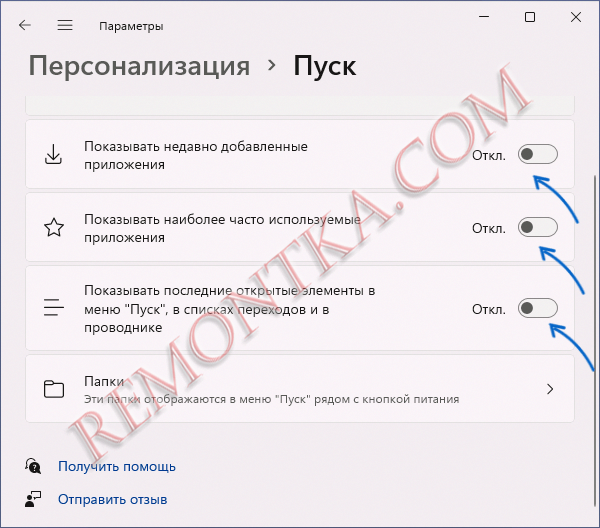Viewport: 600px width, 528px height.
Task: Click Откл. label for recently added apps
Action: coord(489,156)
